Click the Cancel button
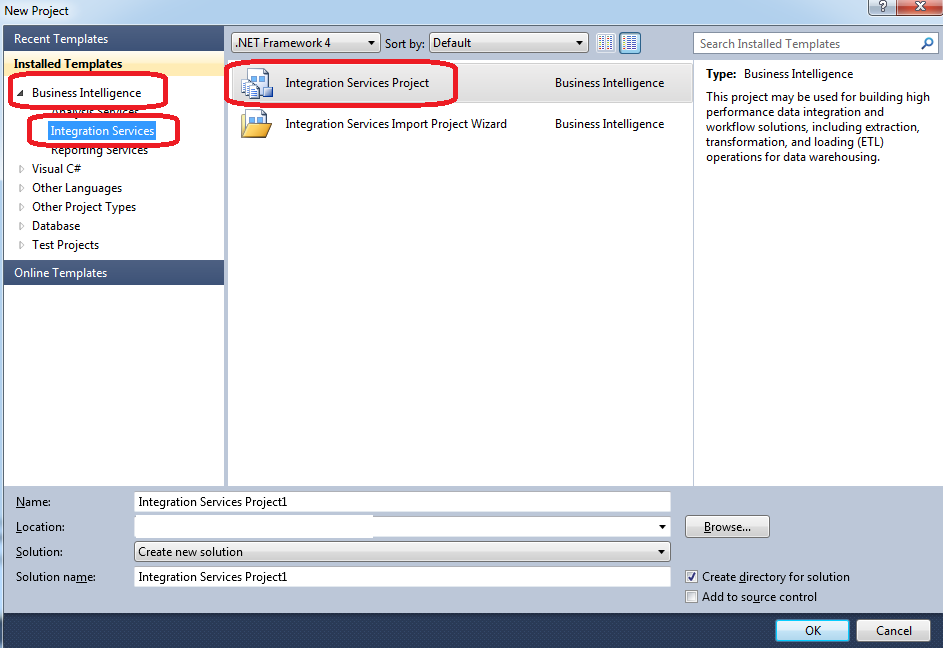943x648 pixels. [893, 631]
